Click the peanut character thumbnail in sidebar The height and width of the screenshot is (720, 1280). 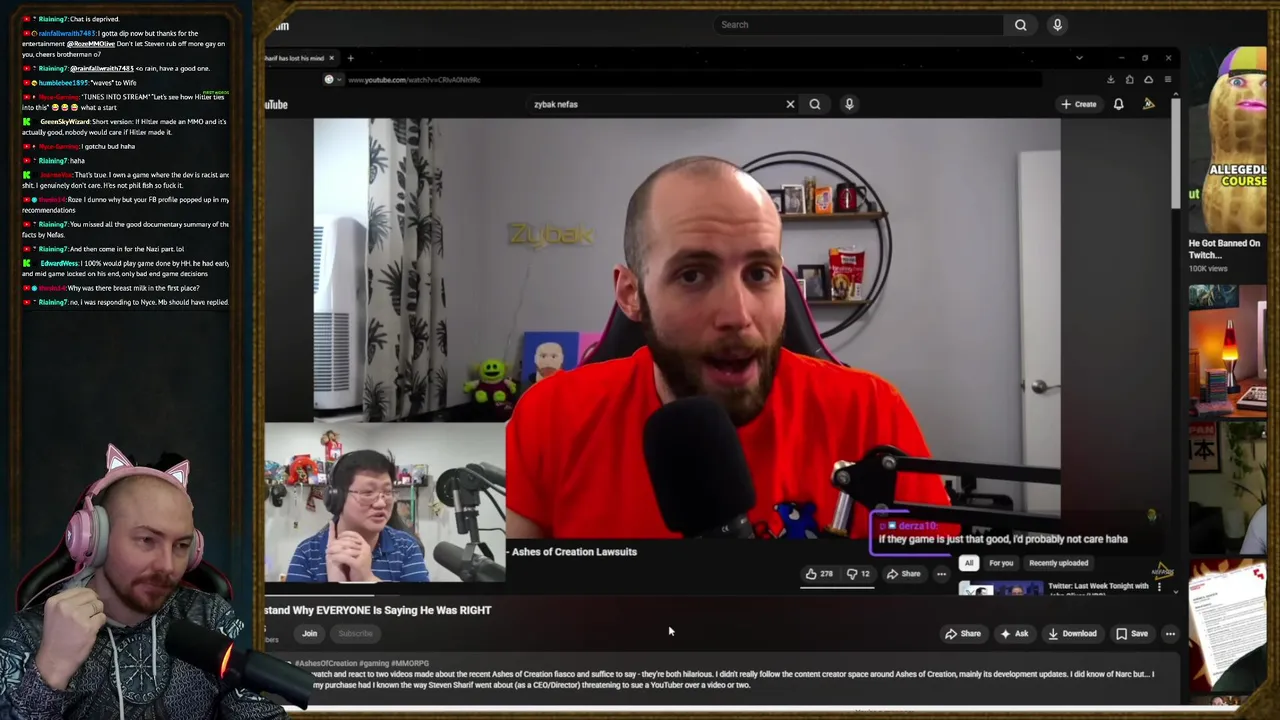point(1227,140)
